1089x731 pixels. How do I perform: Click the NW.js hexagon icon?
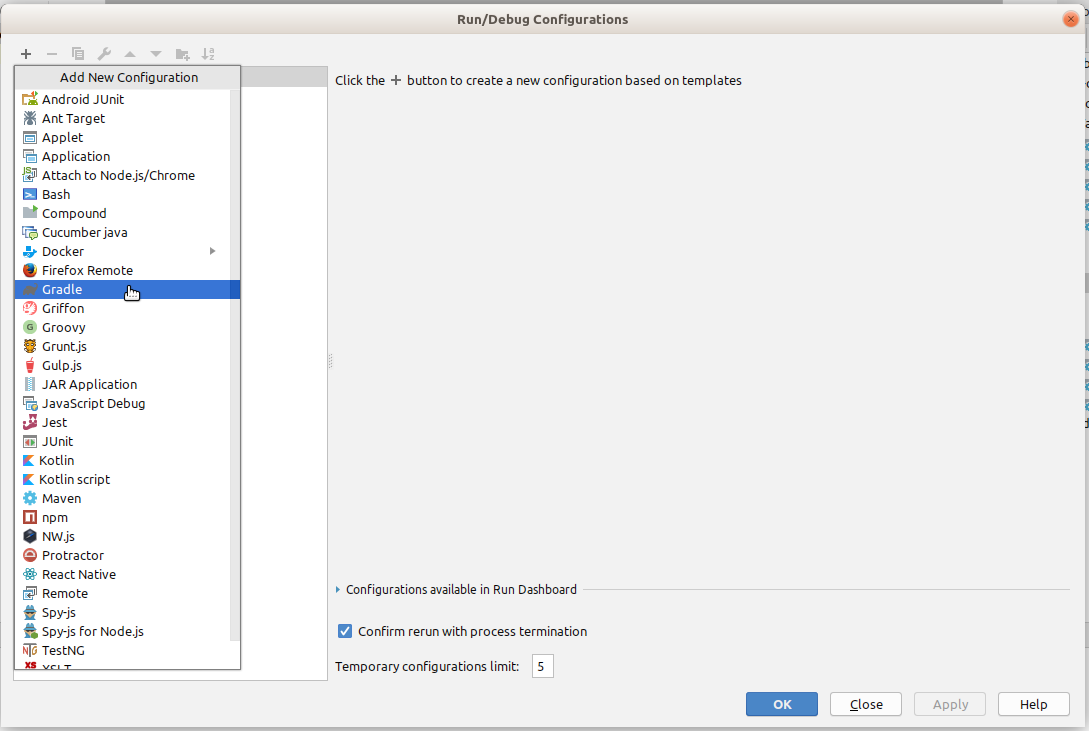(30, 536)
